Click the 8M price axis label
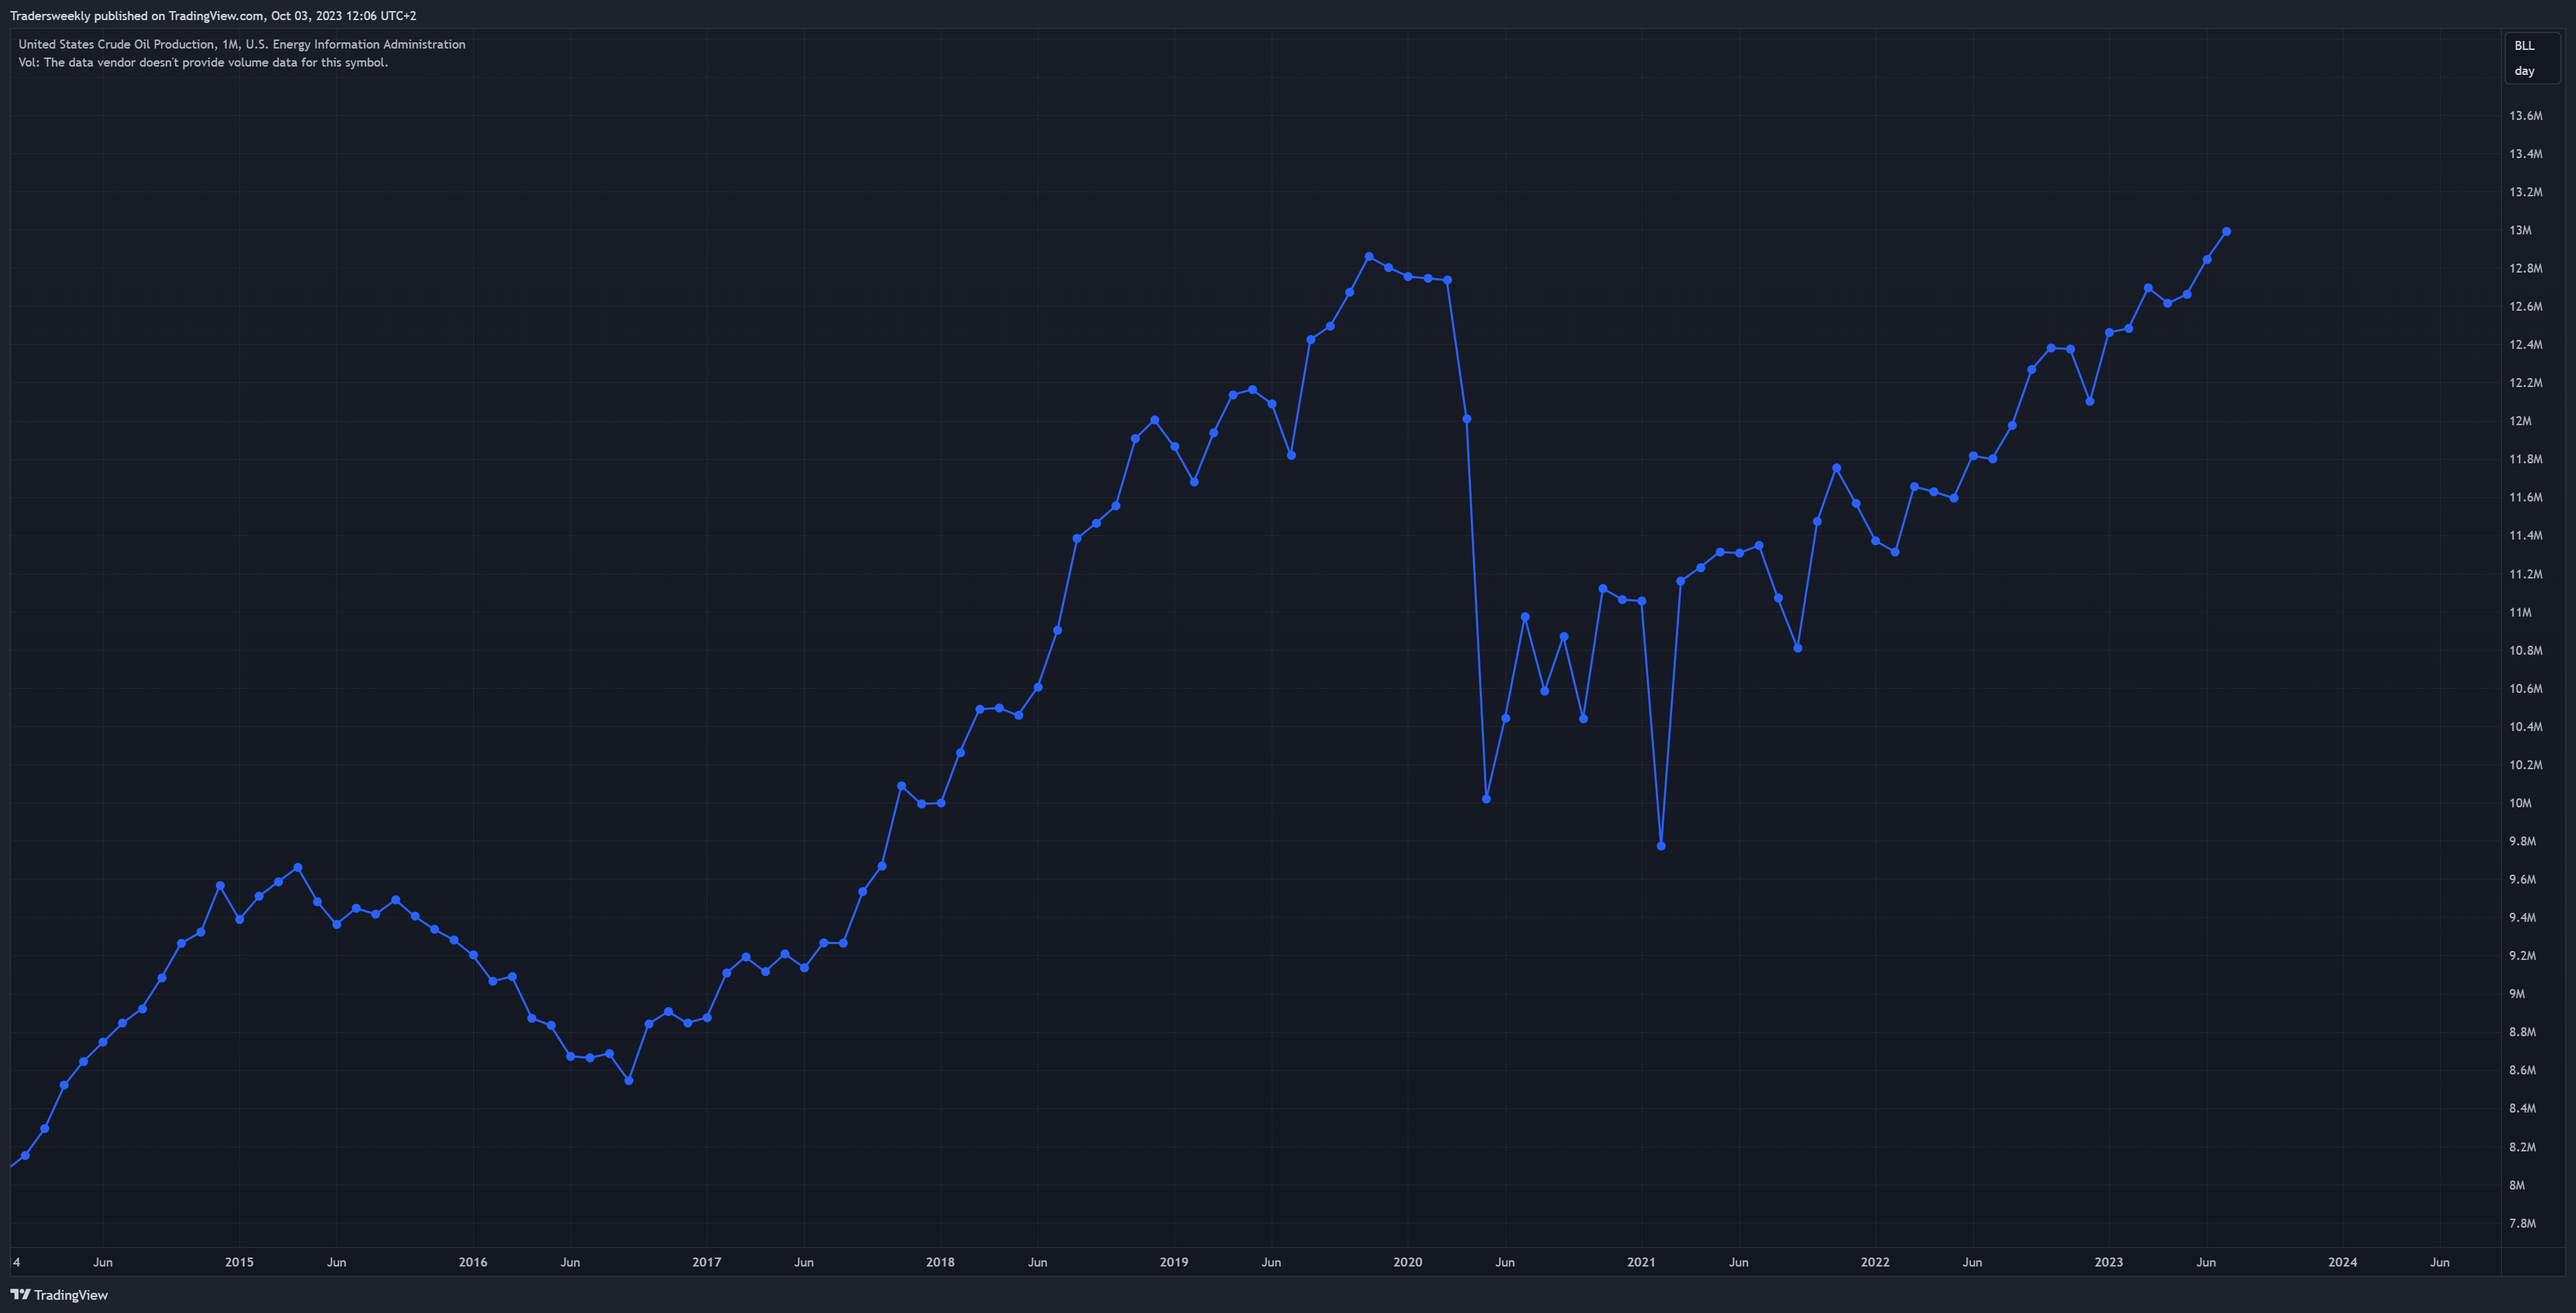This screenshot has height=1313, width=2576. (x=2517, y=1185)
